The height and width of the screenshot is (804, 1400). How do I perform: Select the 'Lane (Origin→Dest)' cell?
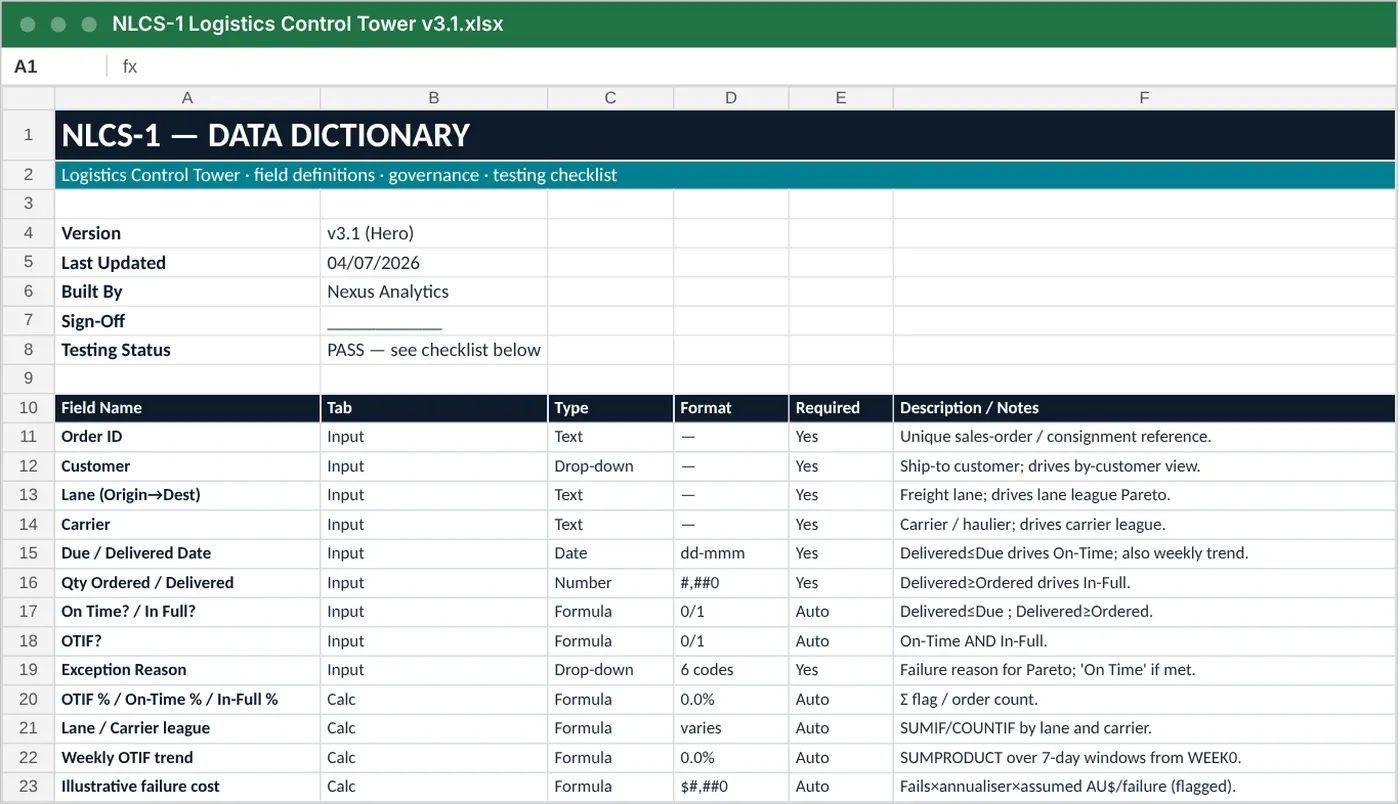pos(187,495)
